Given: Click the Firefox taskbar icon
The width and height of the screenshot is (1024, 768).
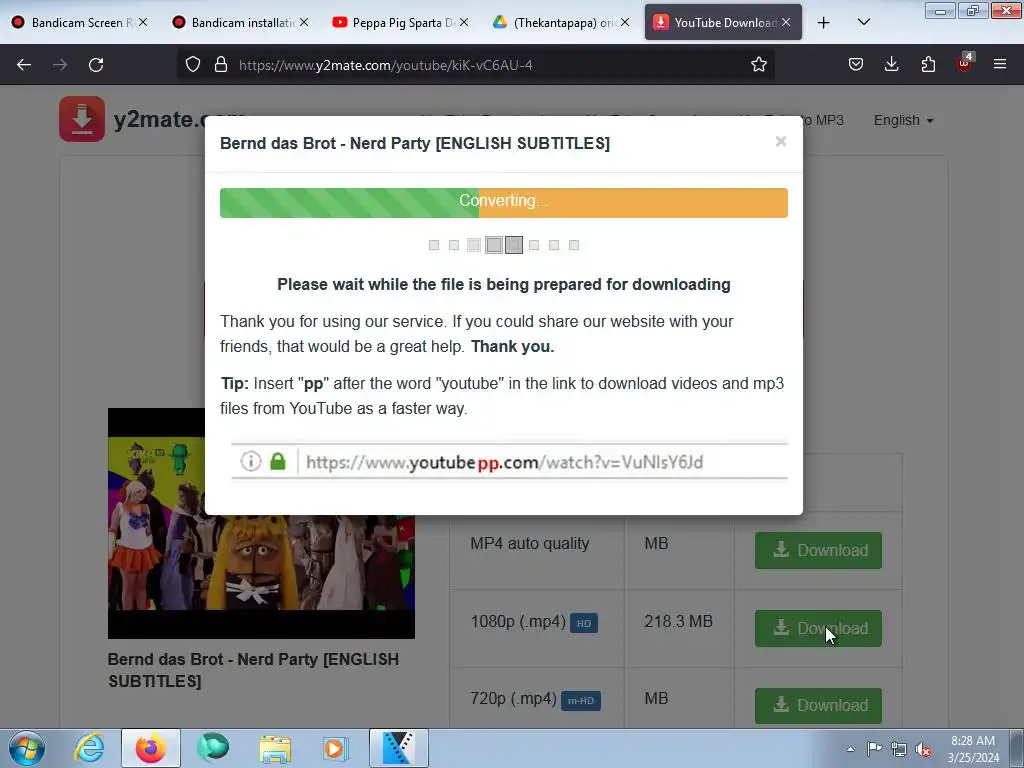Looking at the screenshot, I should pyautogui.click(x=151, y=748).
